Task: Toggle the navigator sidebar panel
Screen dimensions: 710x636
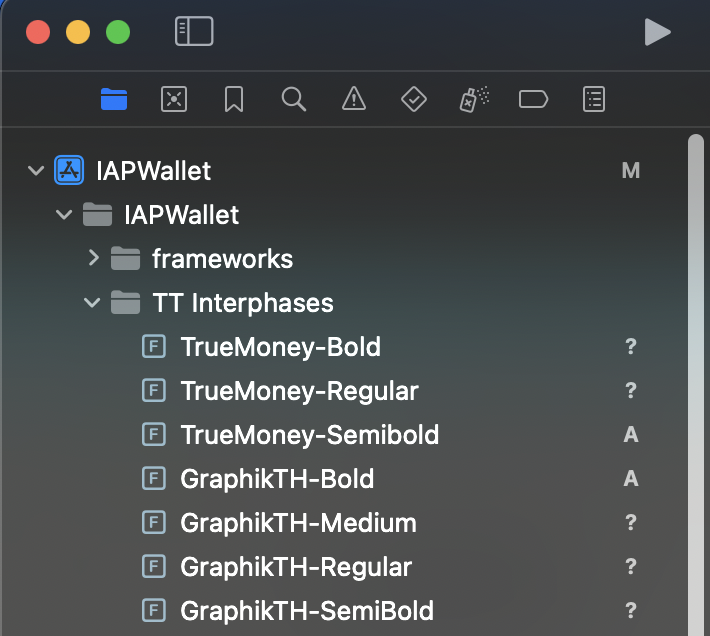Action: (x=194, y=31)
